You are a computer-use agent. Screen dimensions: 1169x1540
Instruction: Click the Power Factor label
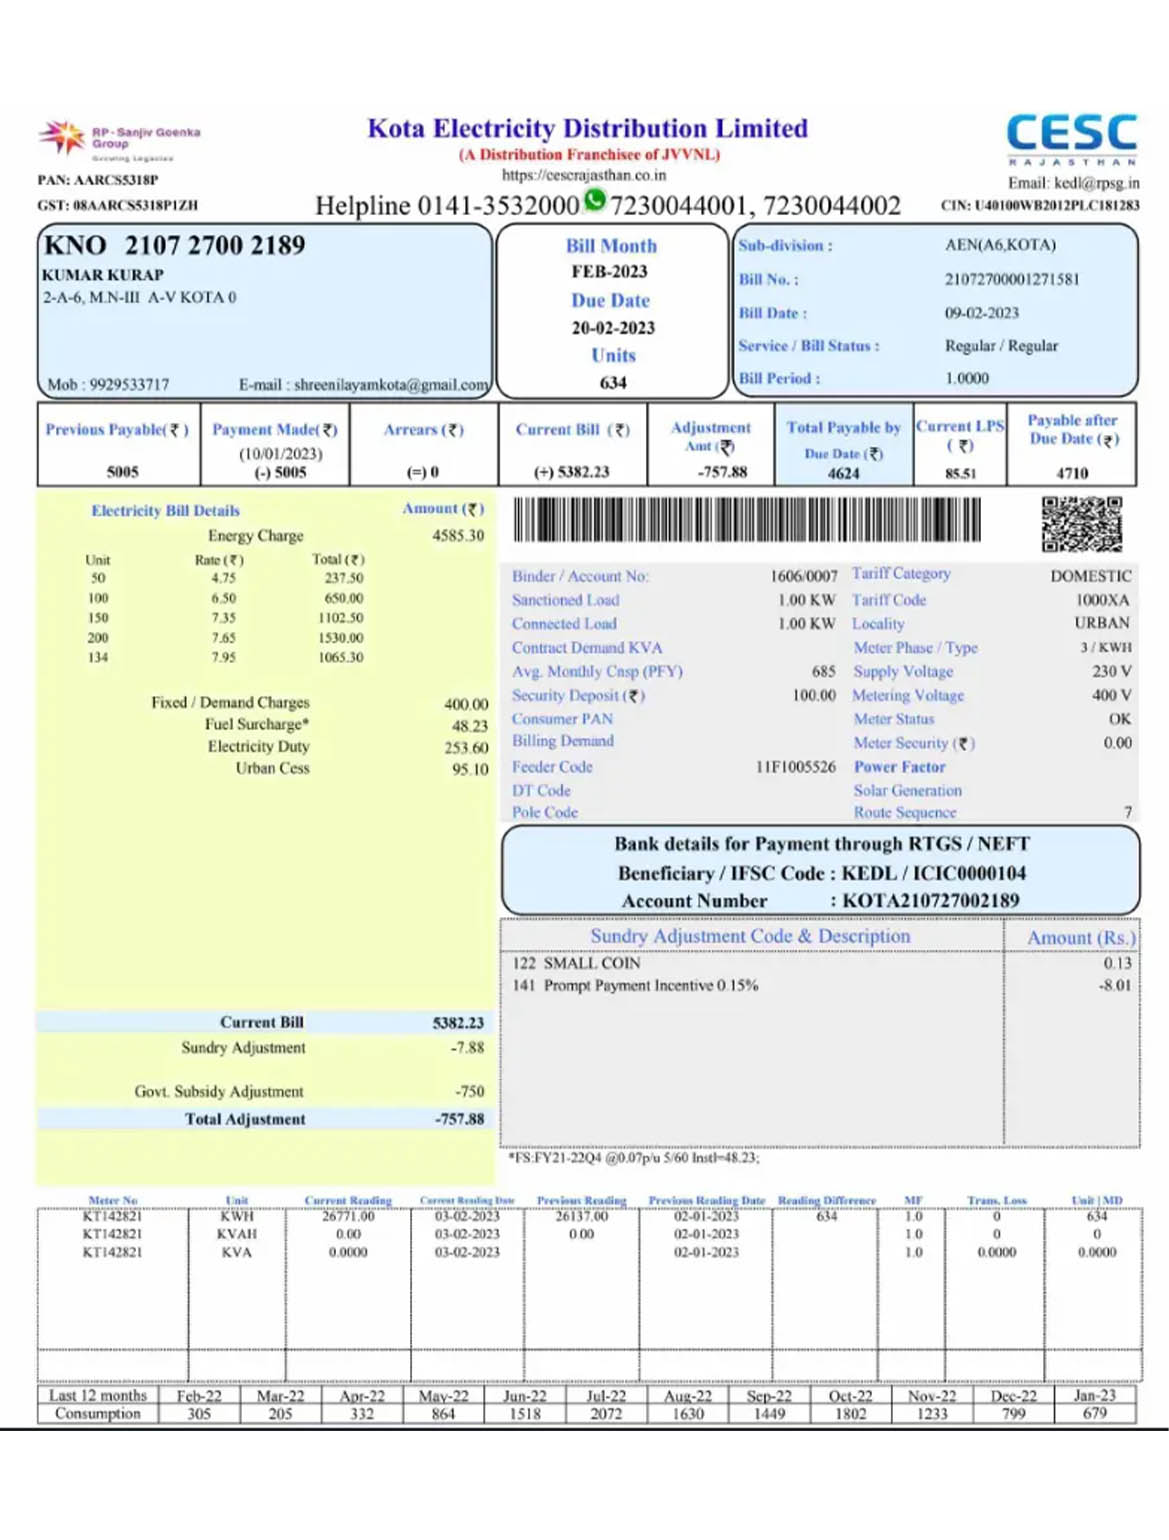[x=899, y=767]
